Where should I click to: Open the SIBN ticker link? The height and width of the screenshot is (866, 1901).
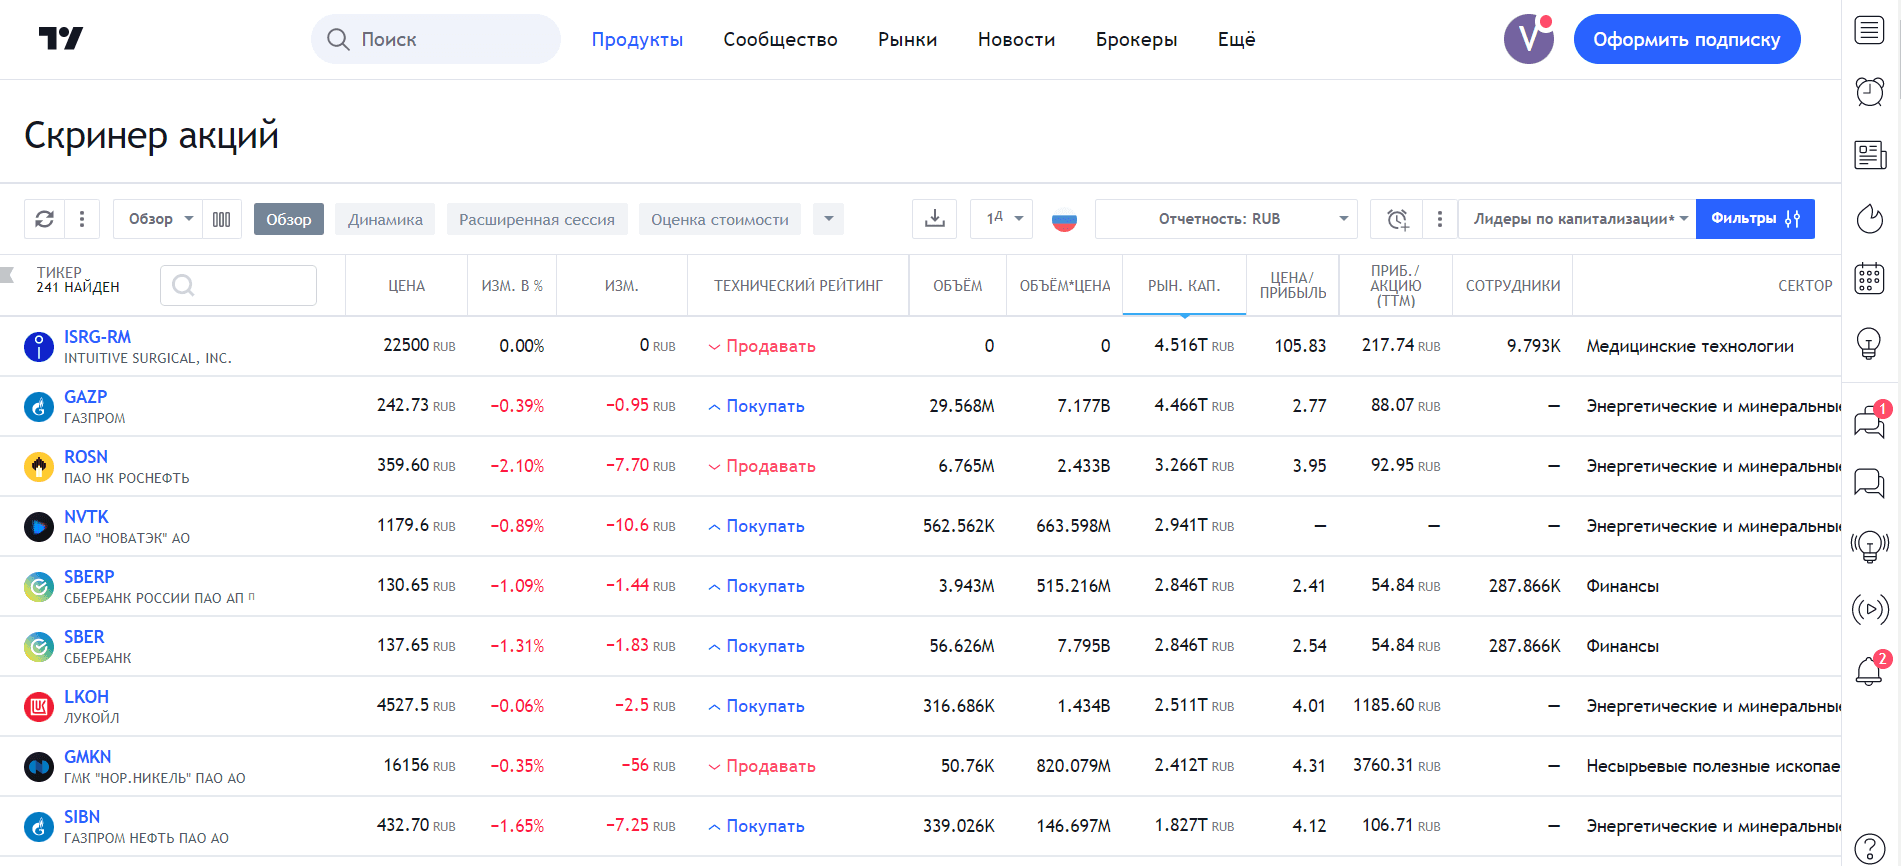(x=82, y=817)
